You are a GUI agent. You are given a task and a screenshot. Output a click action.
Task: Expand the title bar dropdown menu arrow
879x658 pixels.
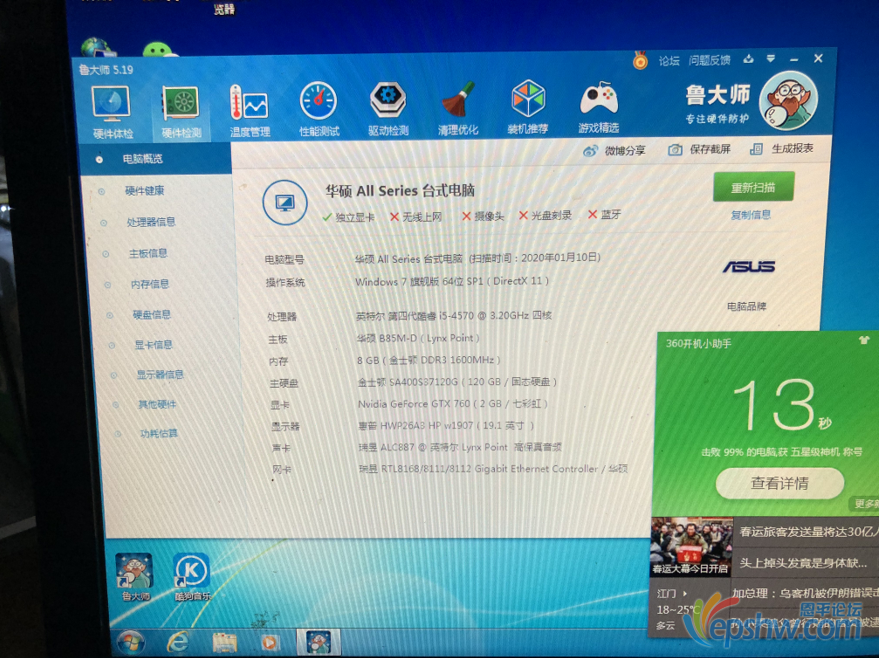tap(771, 58)
